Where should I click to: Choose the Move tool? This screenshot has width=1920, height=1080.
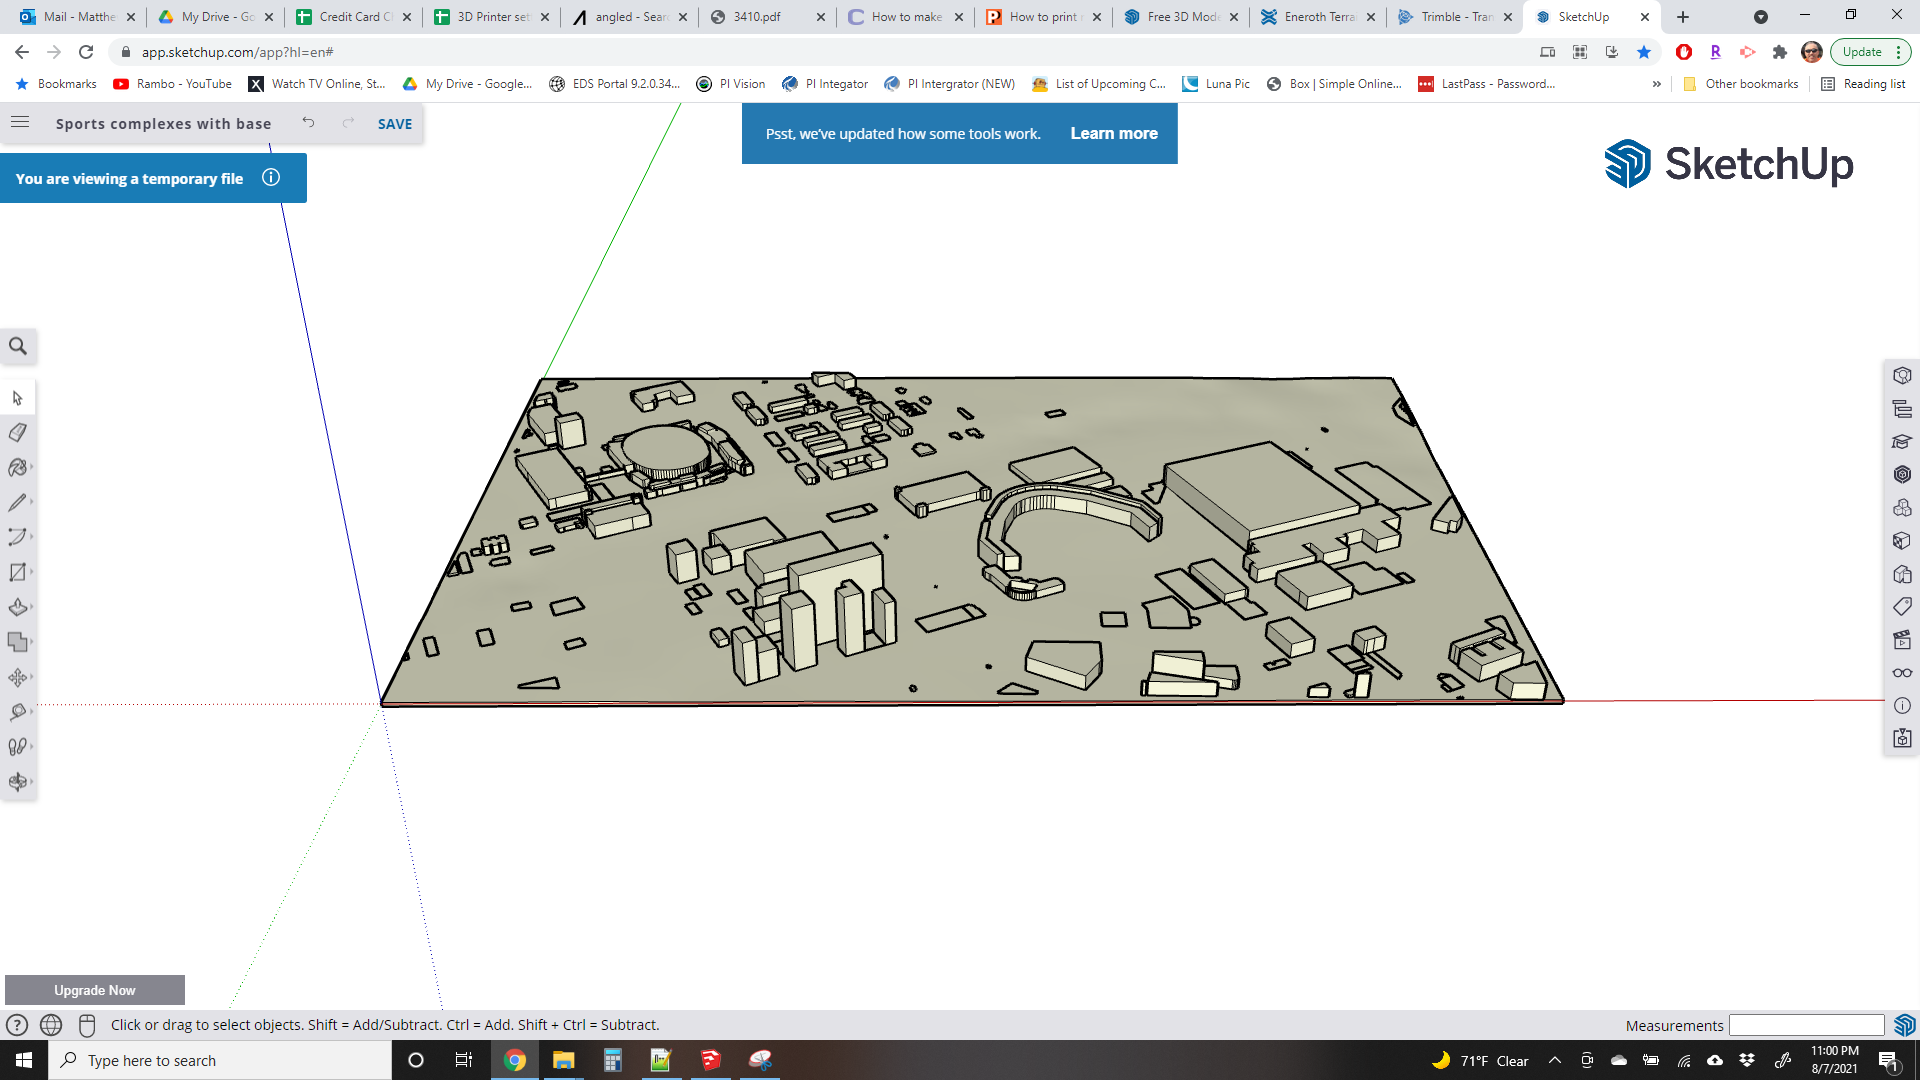coord(18,675)
